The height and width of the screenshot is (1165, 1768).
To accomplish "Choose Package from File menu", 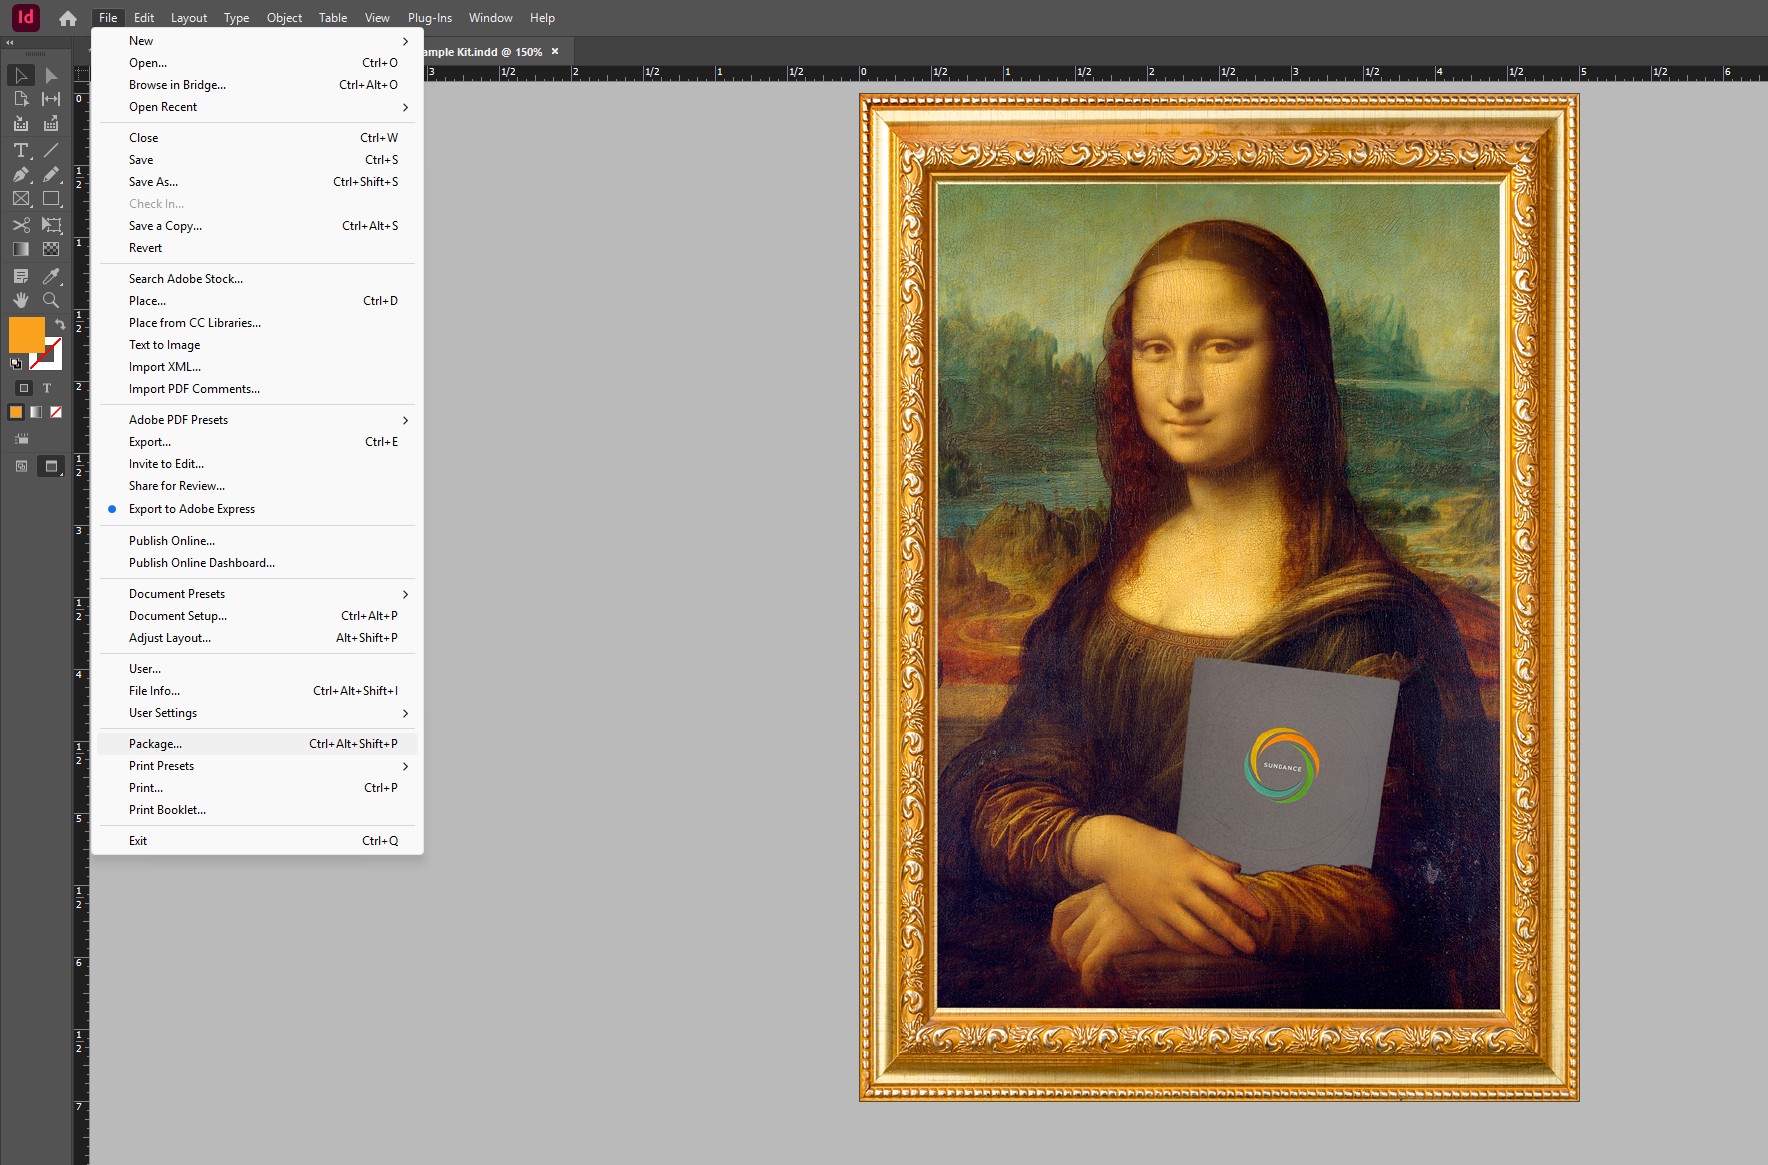I will point(257,744).
